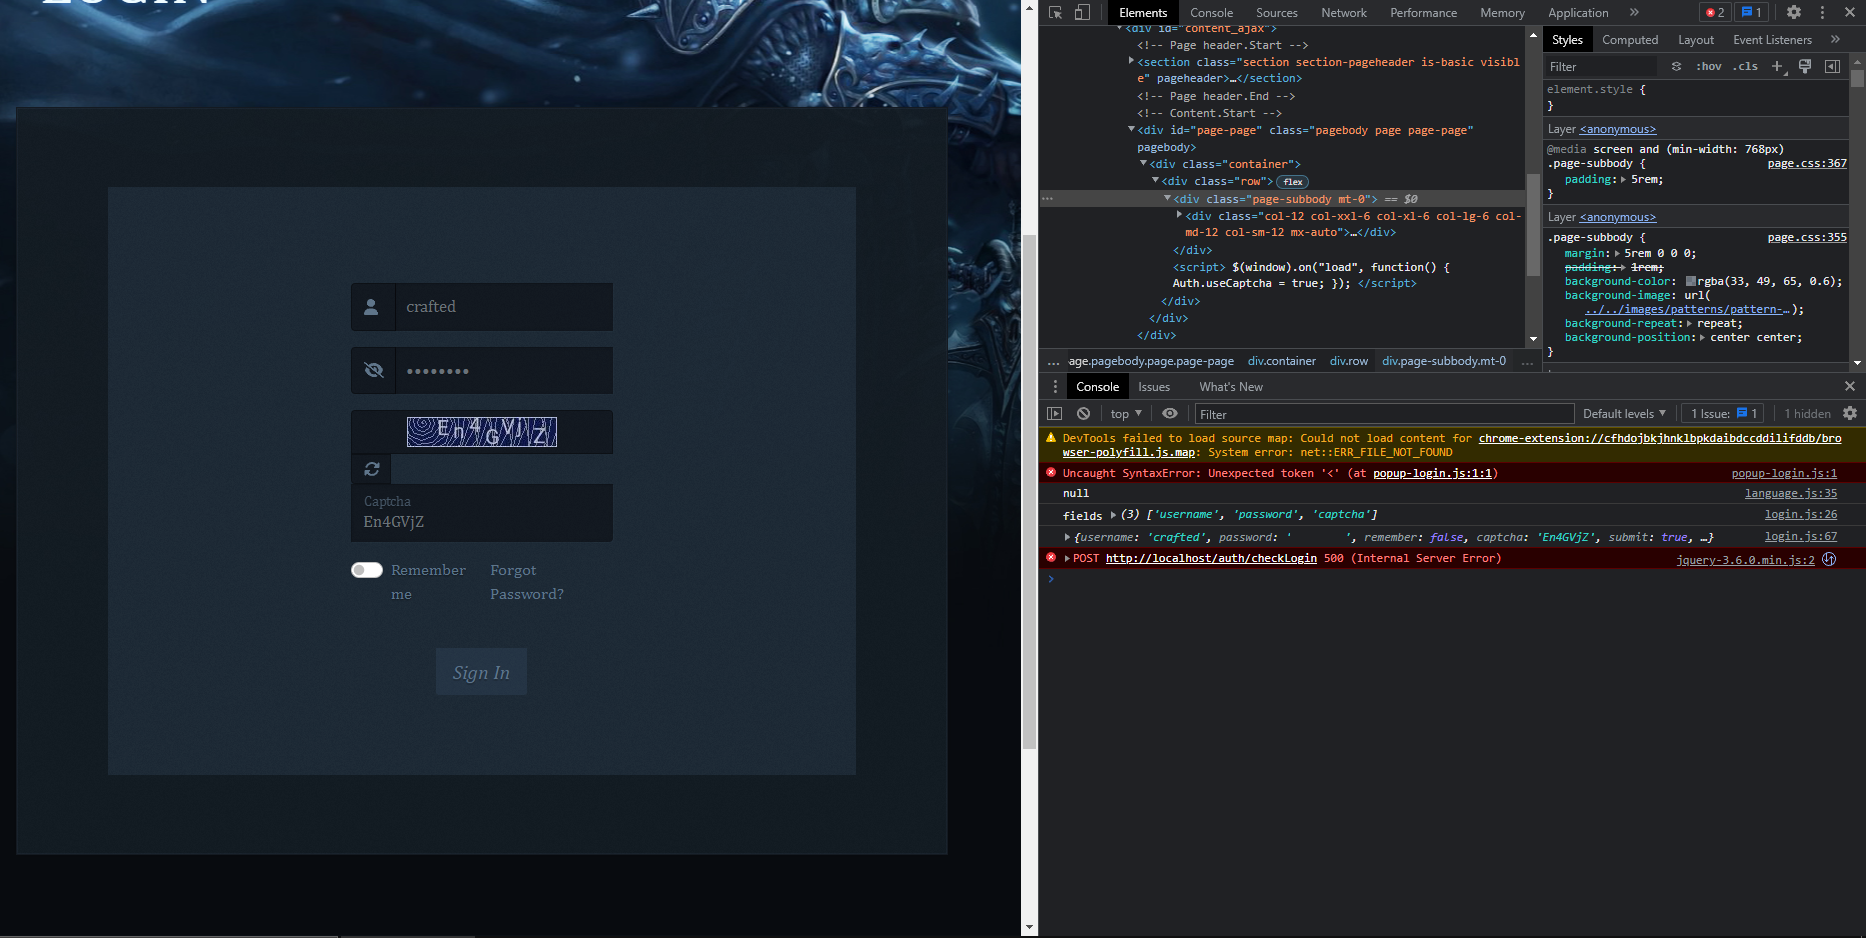Clear the console output
The height and width of the screenshot is (938, 1866).
click(x=1084, y=413)
